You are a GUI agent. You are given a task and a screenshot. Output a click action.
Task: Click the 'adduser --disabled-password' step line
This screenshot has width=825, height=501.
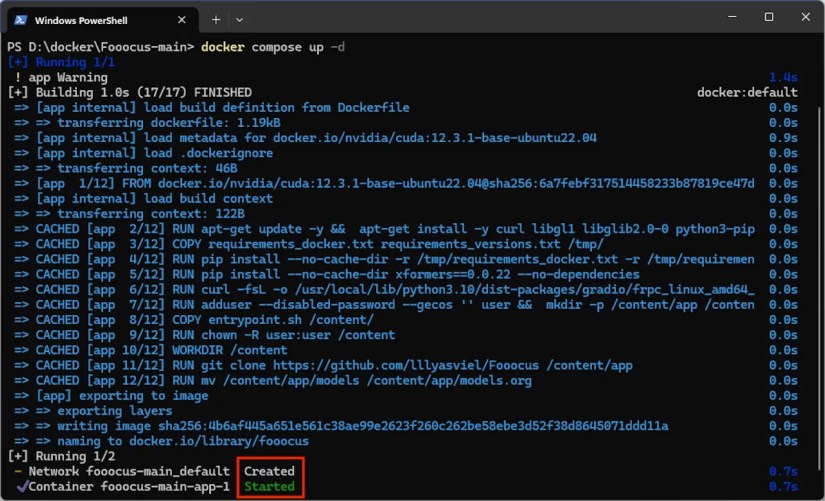[x=384, y=305]
